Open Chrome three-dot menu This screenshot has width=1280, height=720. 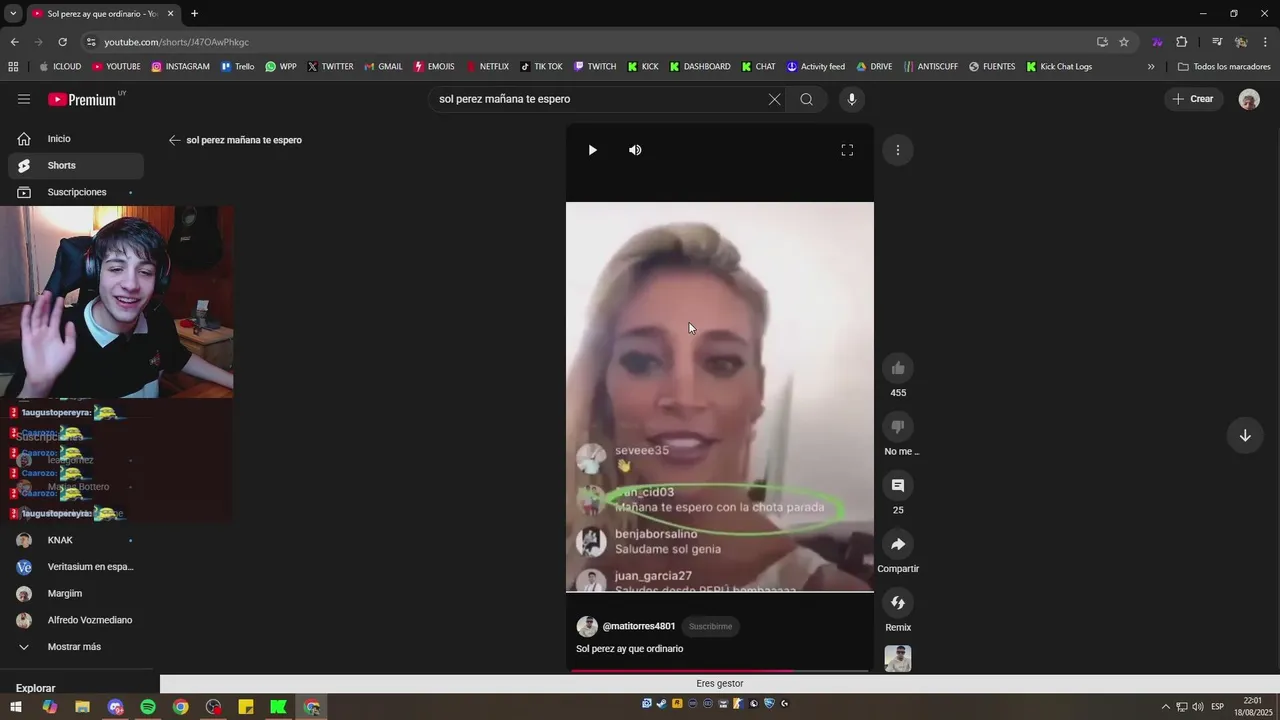pos(1266,42)
